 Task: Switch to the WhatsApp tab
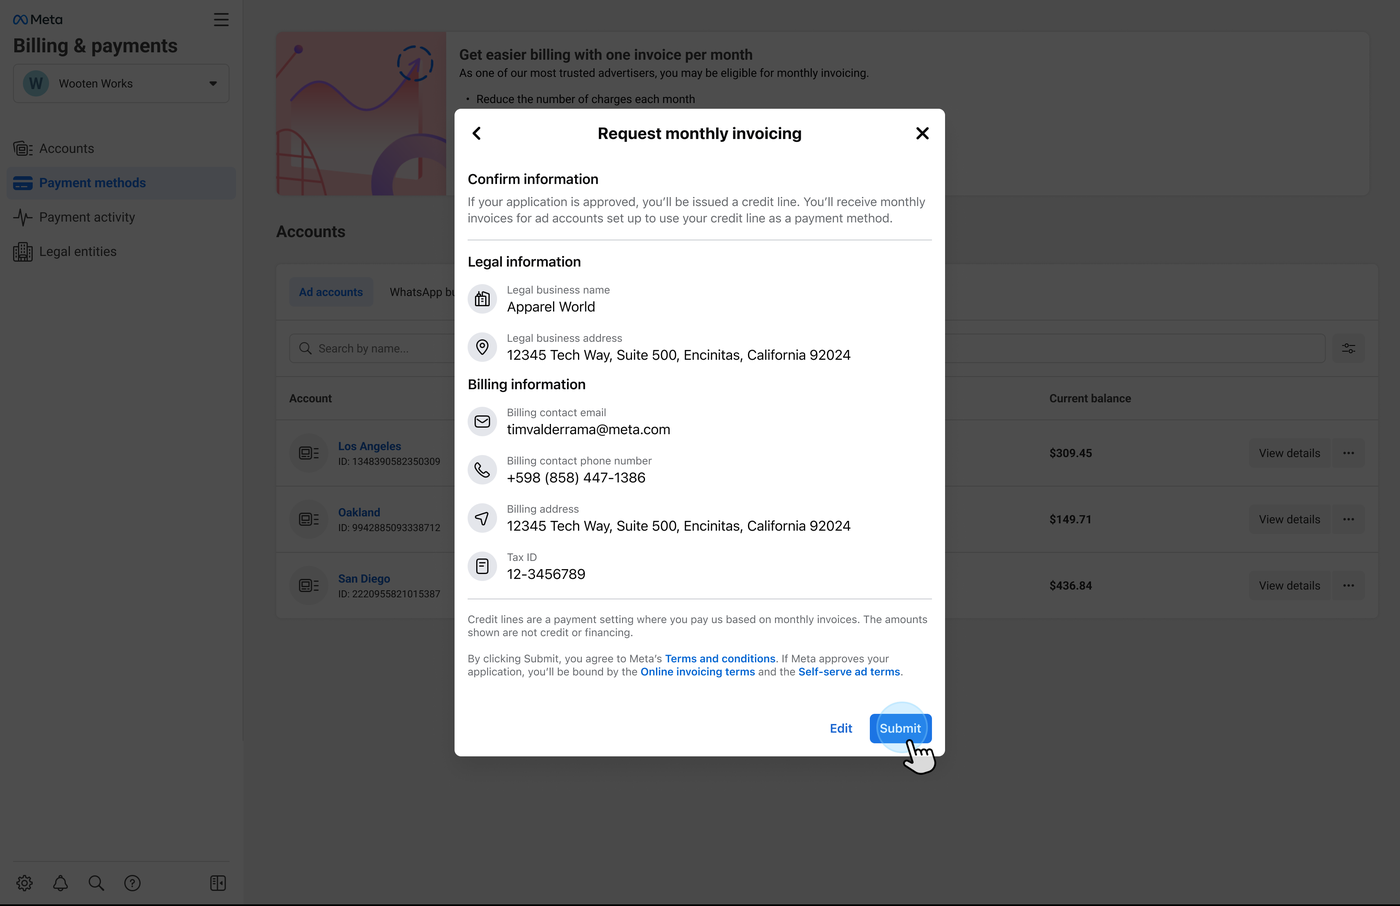(x=420, y=292)
